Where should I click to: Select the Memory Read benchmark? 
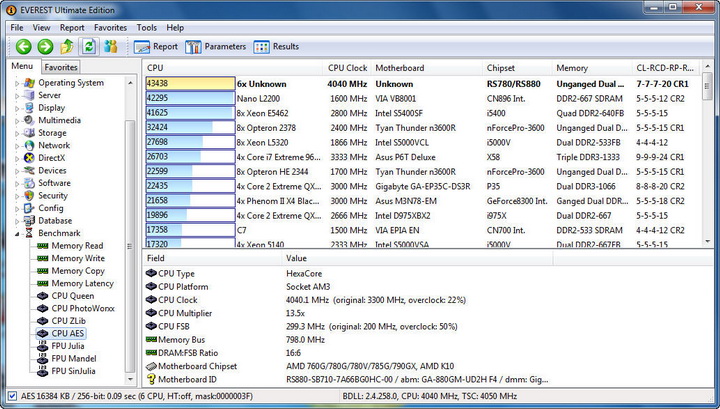click(x=77, y=246)
